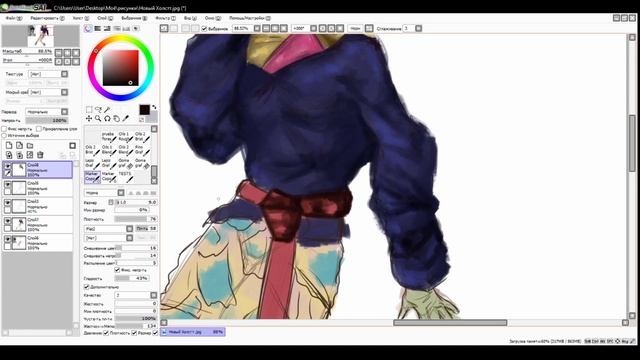This screenshot has width=640, height=360.
Task: Select the Новый Холст.jpg canvas tab
Action: coord(192,332)
